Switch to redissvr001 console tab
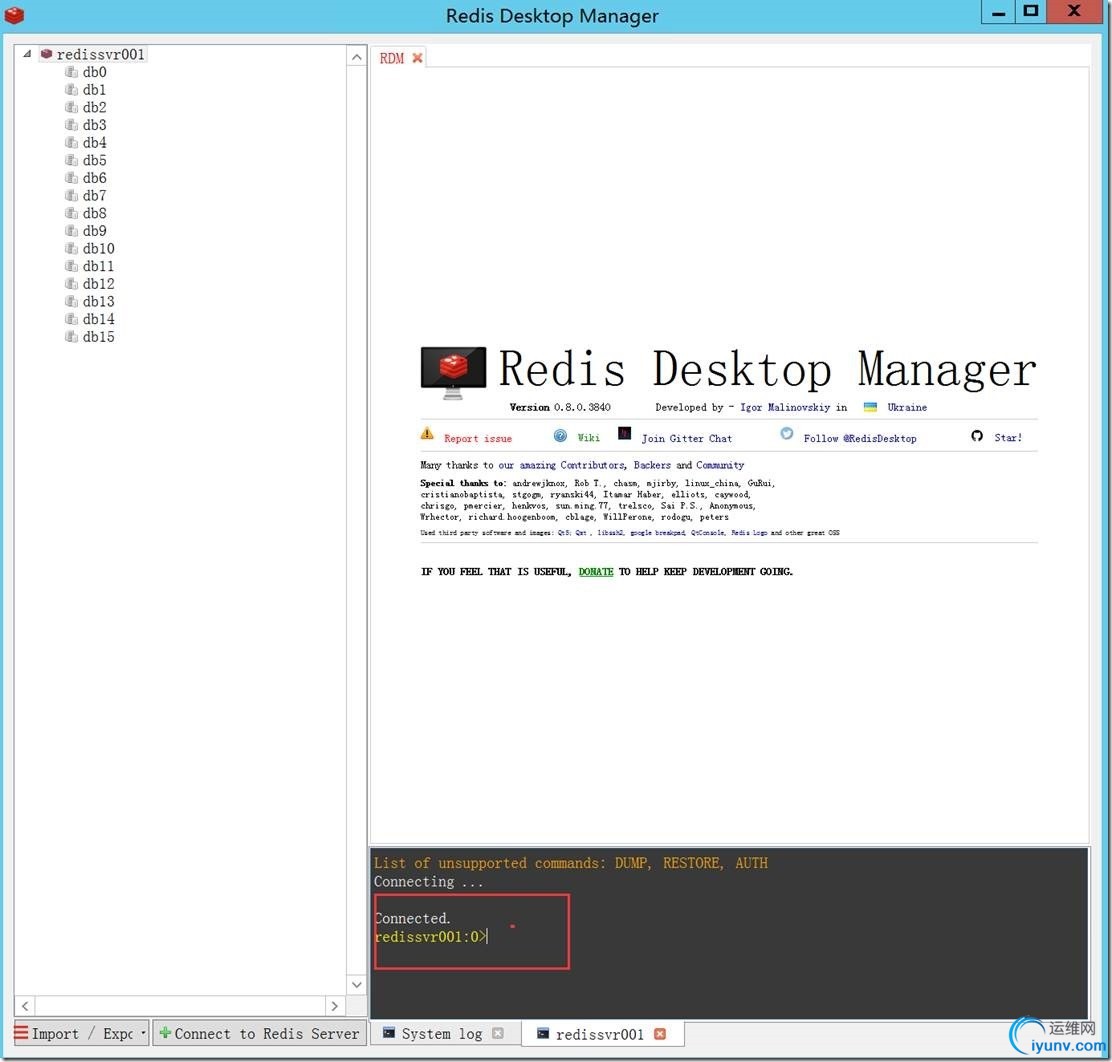 [x=599, y=1034]
